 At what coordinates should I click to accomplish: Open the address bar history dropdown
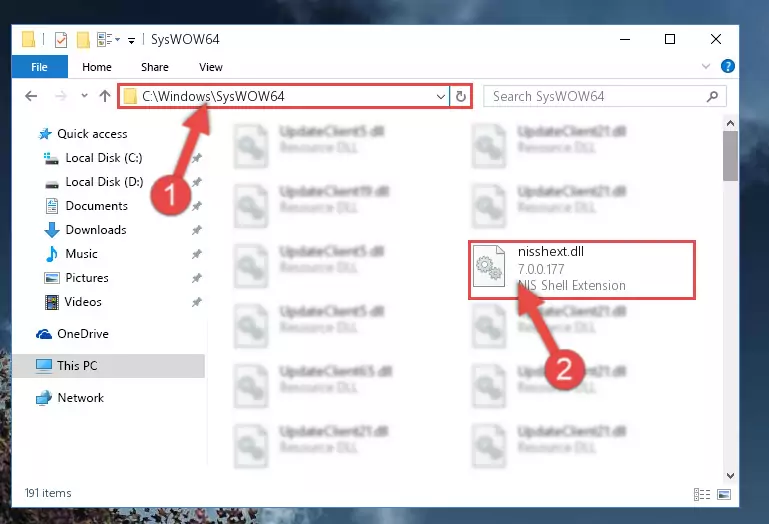(441, 97)
